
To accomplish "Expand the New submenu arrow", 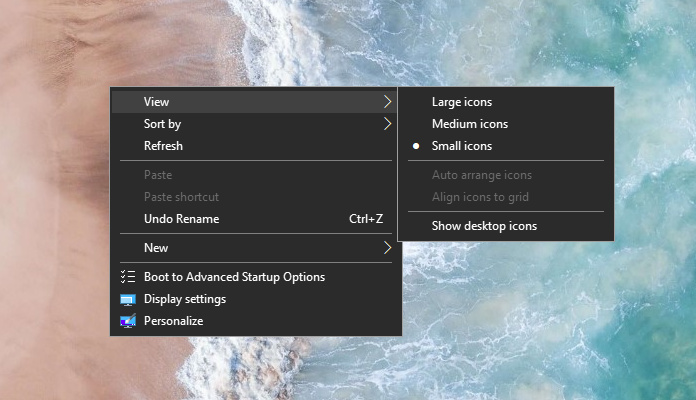I will pos(387,248).
